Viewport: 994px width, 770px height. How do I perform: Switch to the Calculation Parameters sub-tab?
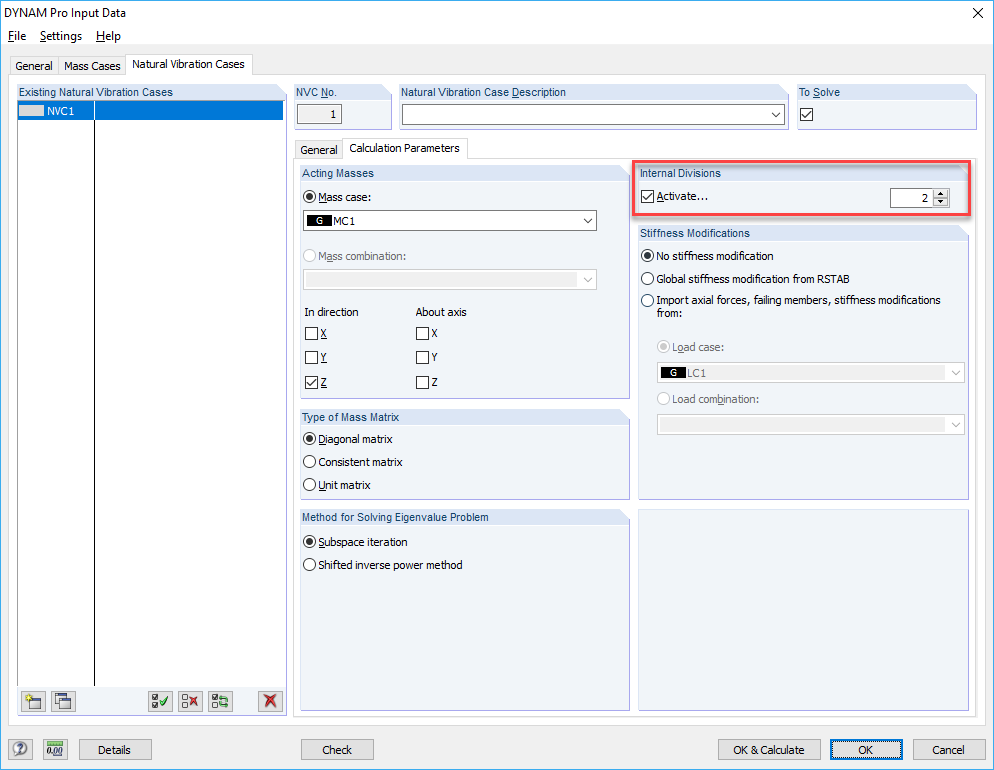tap(404, 148)
